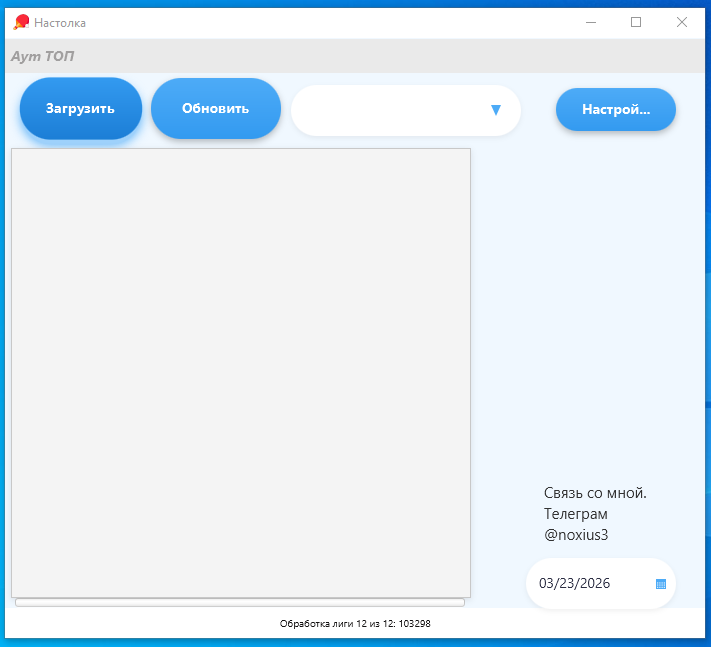Minimize the Настолка window

click(590, 22)
